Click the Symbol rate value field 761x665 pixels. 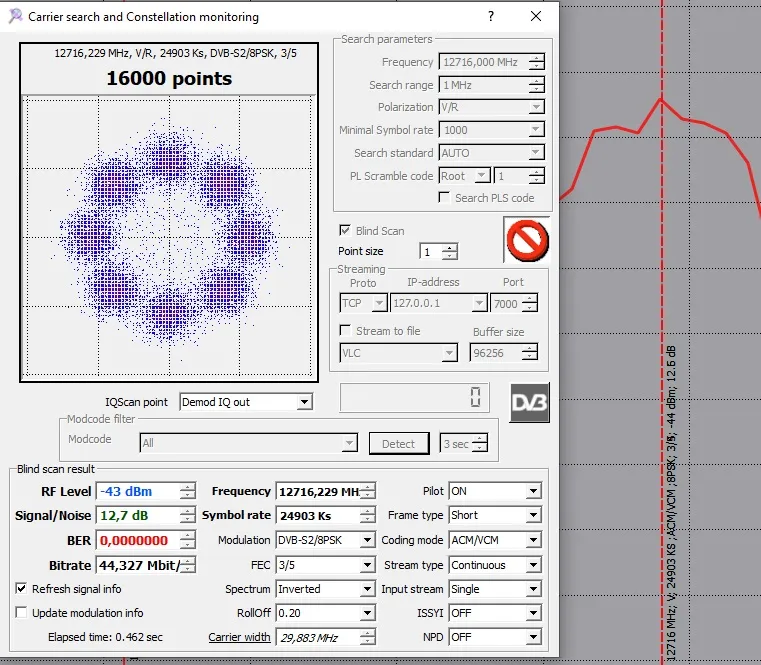[x=316, y=516]
